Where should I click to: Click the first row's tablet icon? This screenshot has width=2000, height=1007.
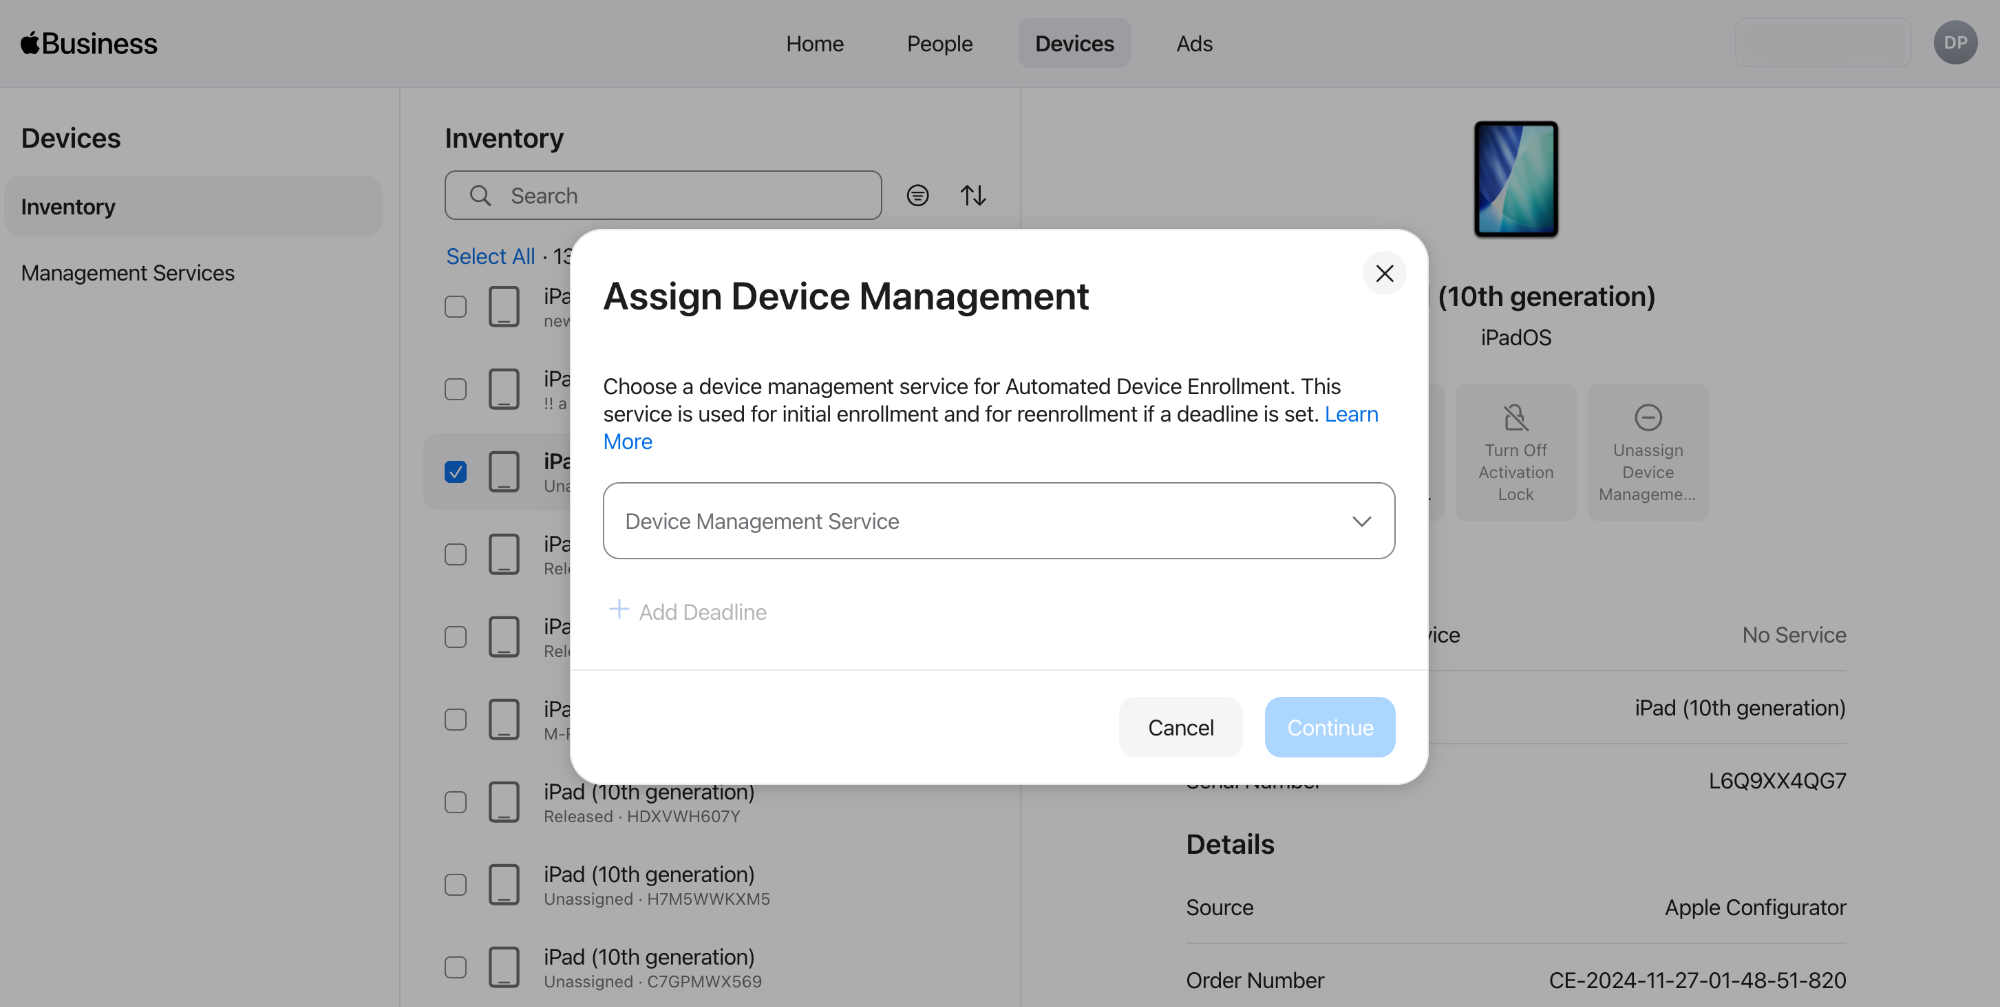(x=504, y=306)
